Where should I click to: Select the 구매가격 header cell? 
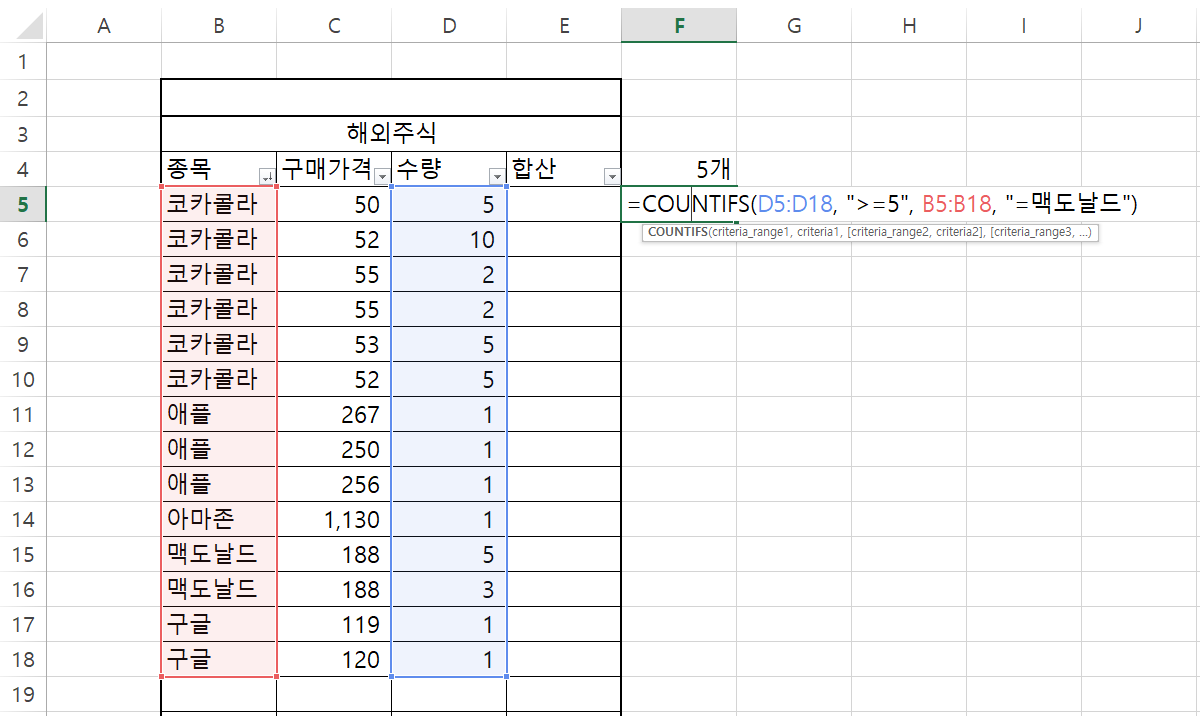click(x=333, y=168)
